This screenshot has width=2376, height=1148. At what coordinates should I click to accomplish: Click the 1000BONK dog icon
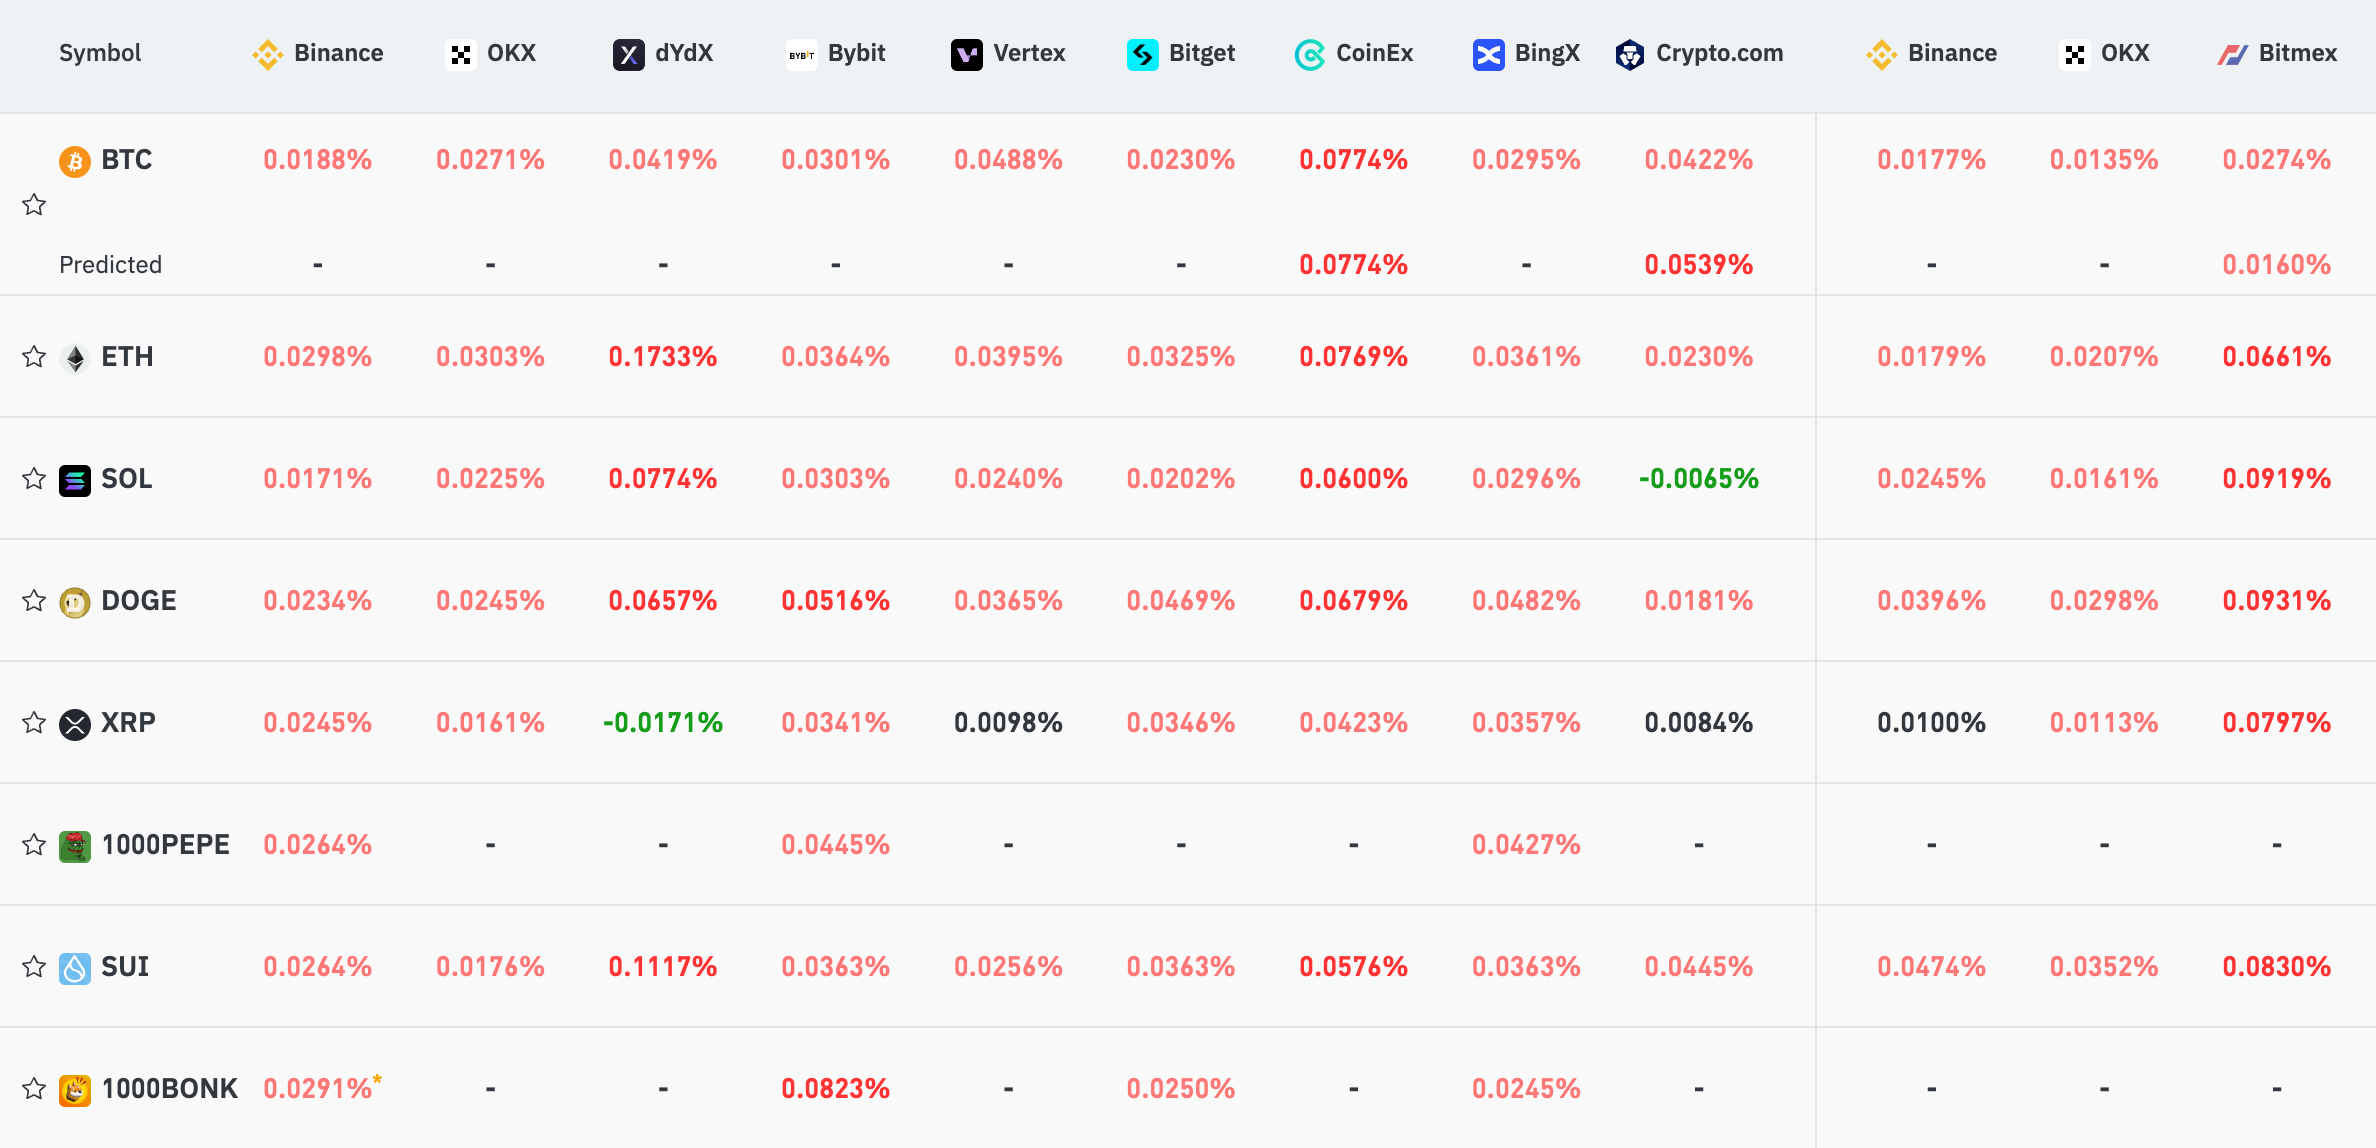(x=75, y=1090)
